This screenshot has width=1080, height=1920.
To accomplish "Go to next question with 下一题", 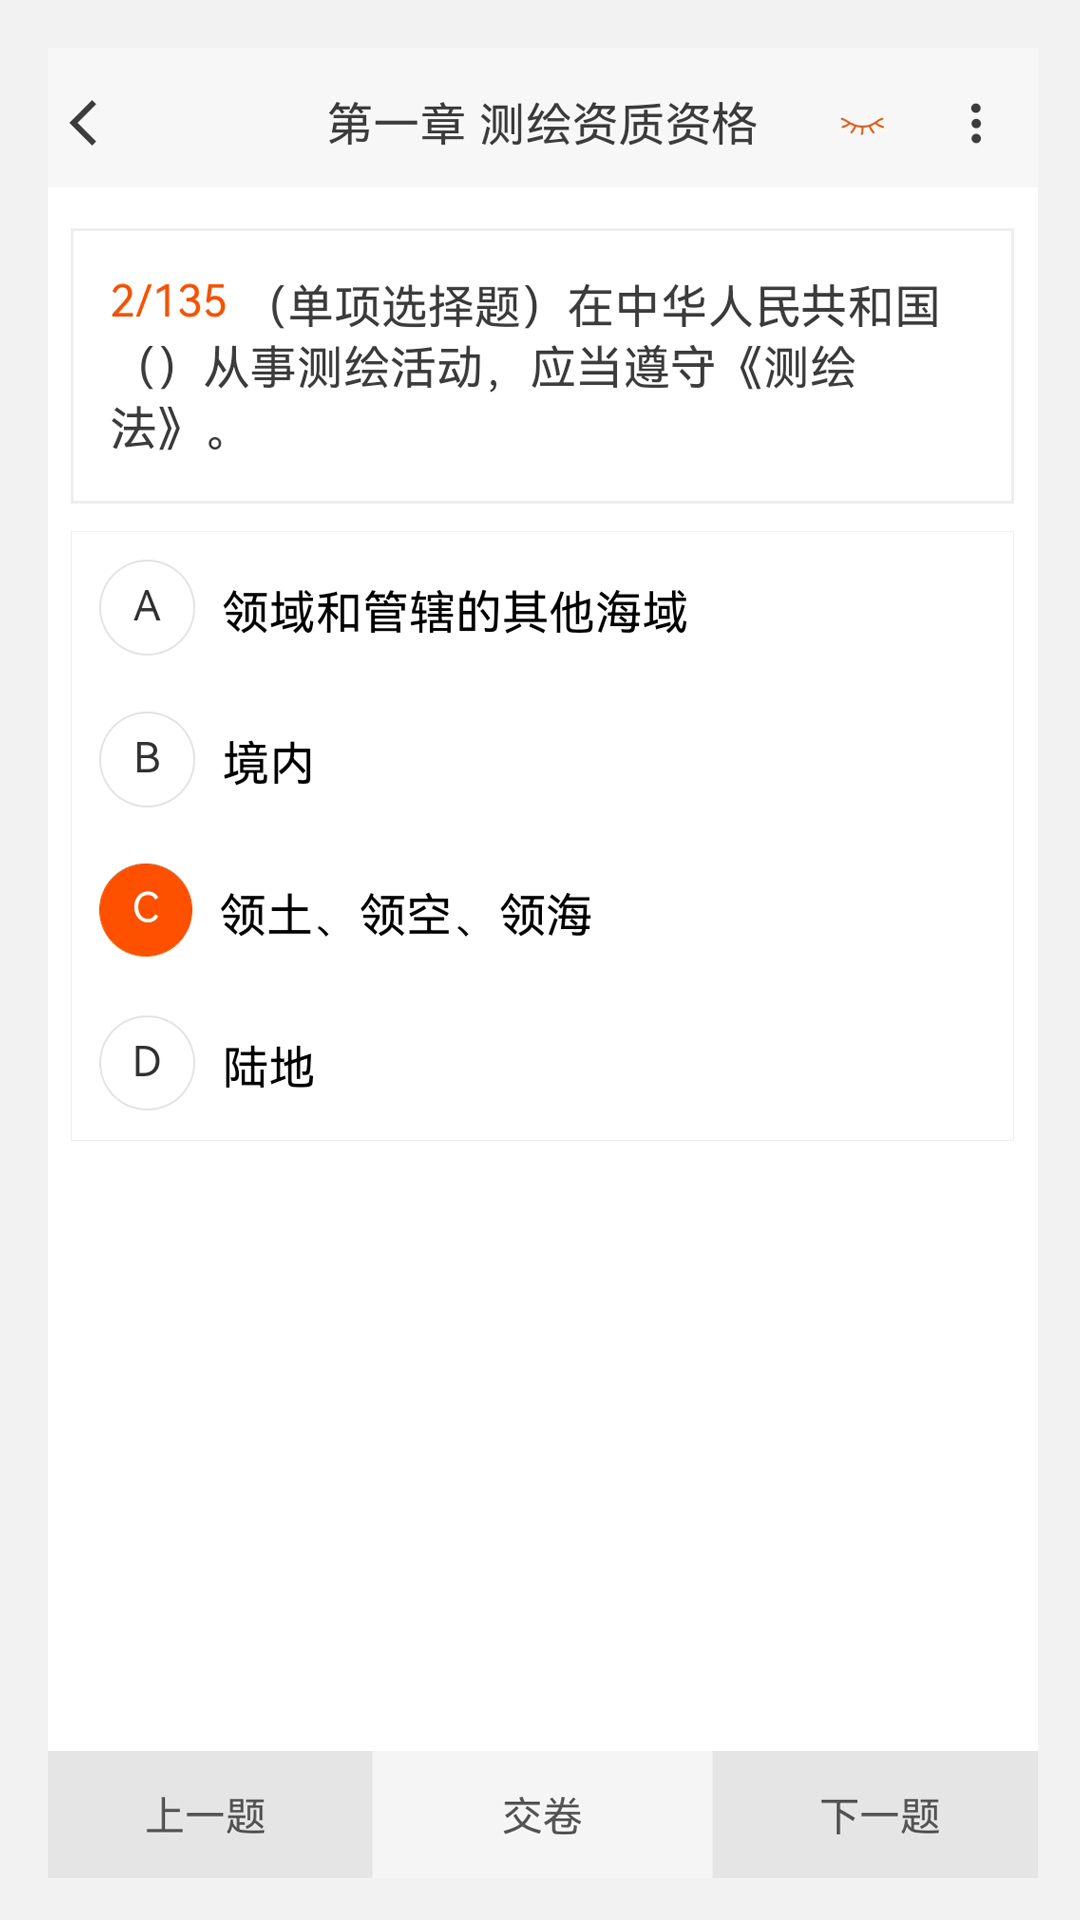I will [x=876, y=1815].
